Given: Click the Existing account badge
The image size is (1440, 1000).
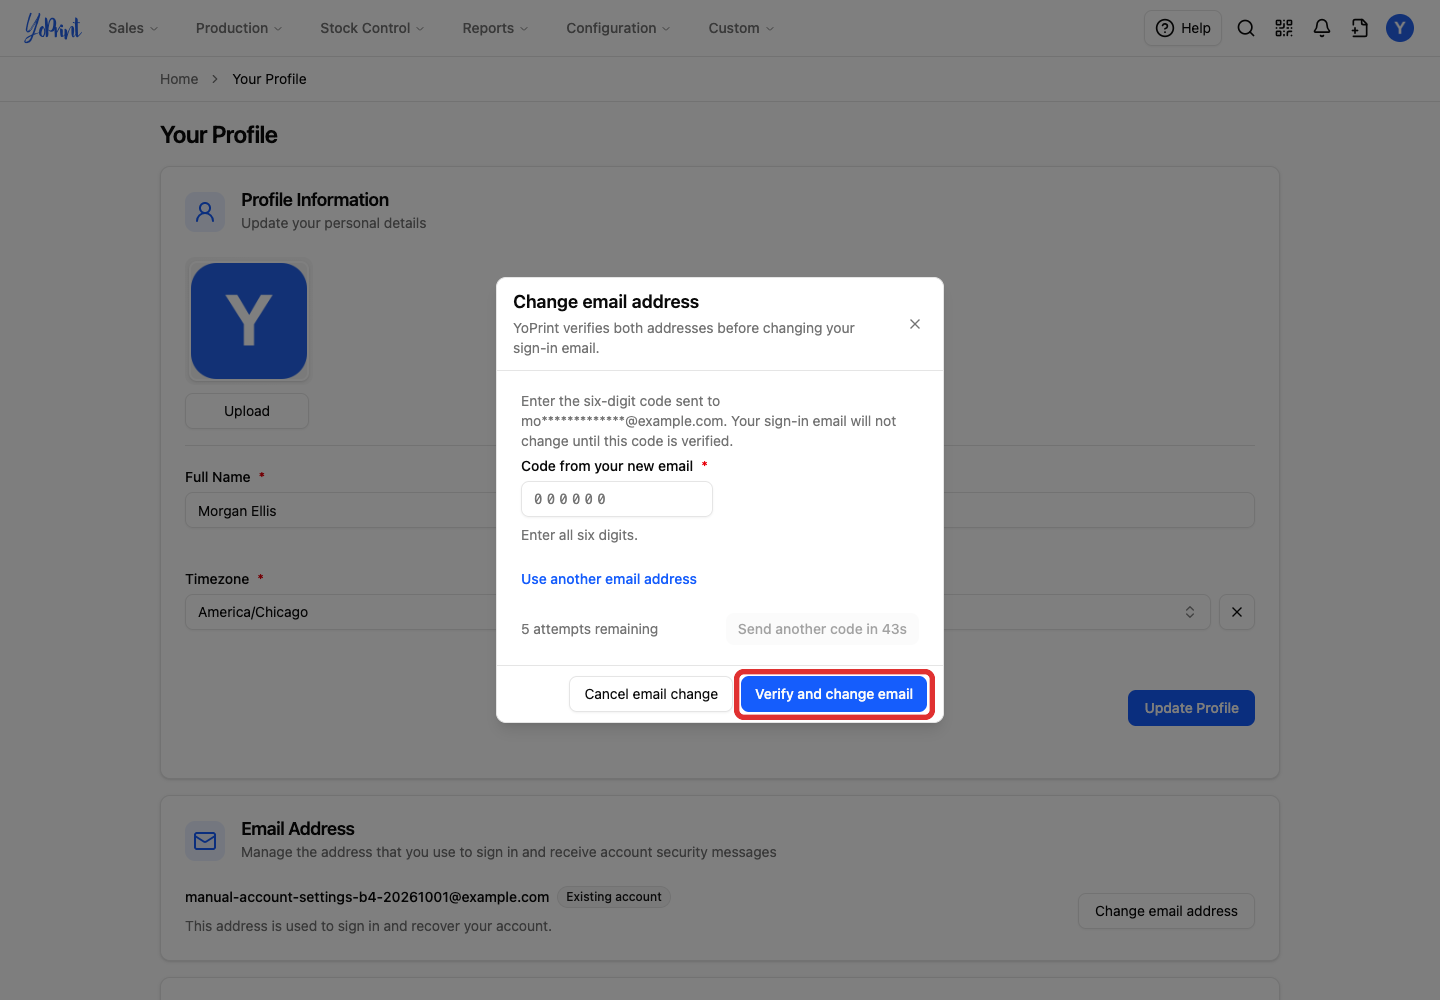Looking at the screenshot, I should [614, 897].
